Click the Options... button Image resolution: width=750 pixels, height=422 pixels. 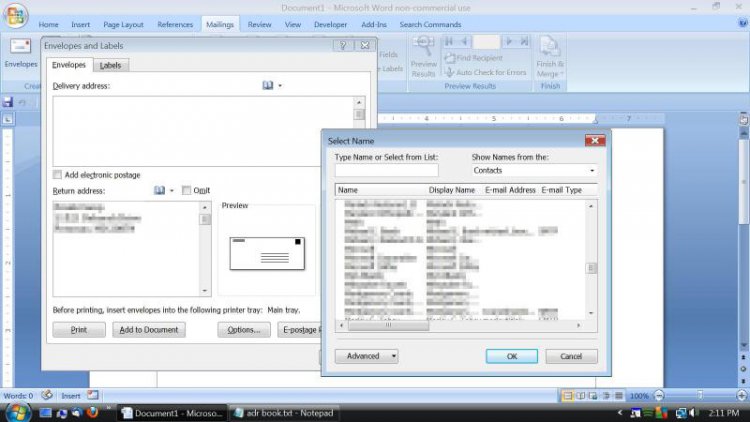pos(244,330)
